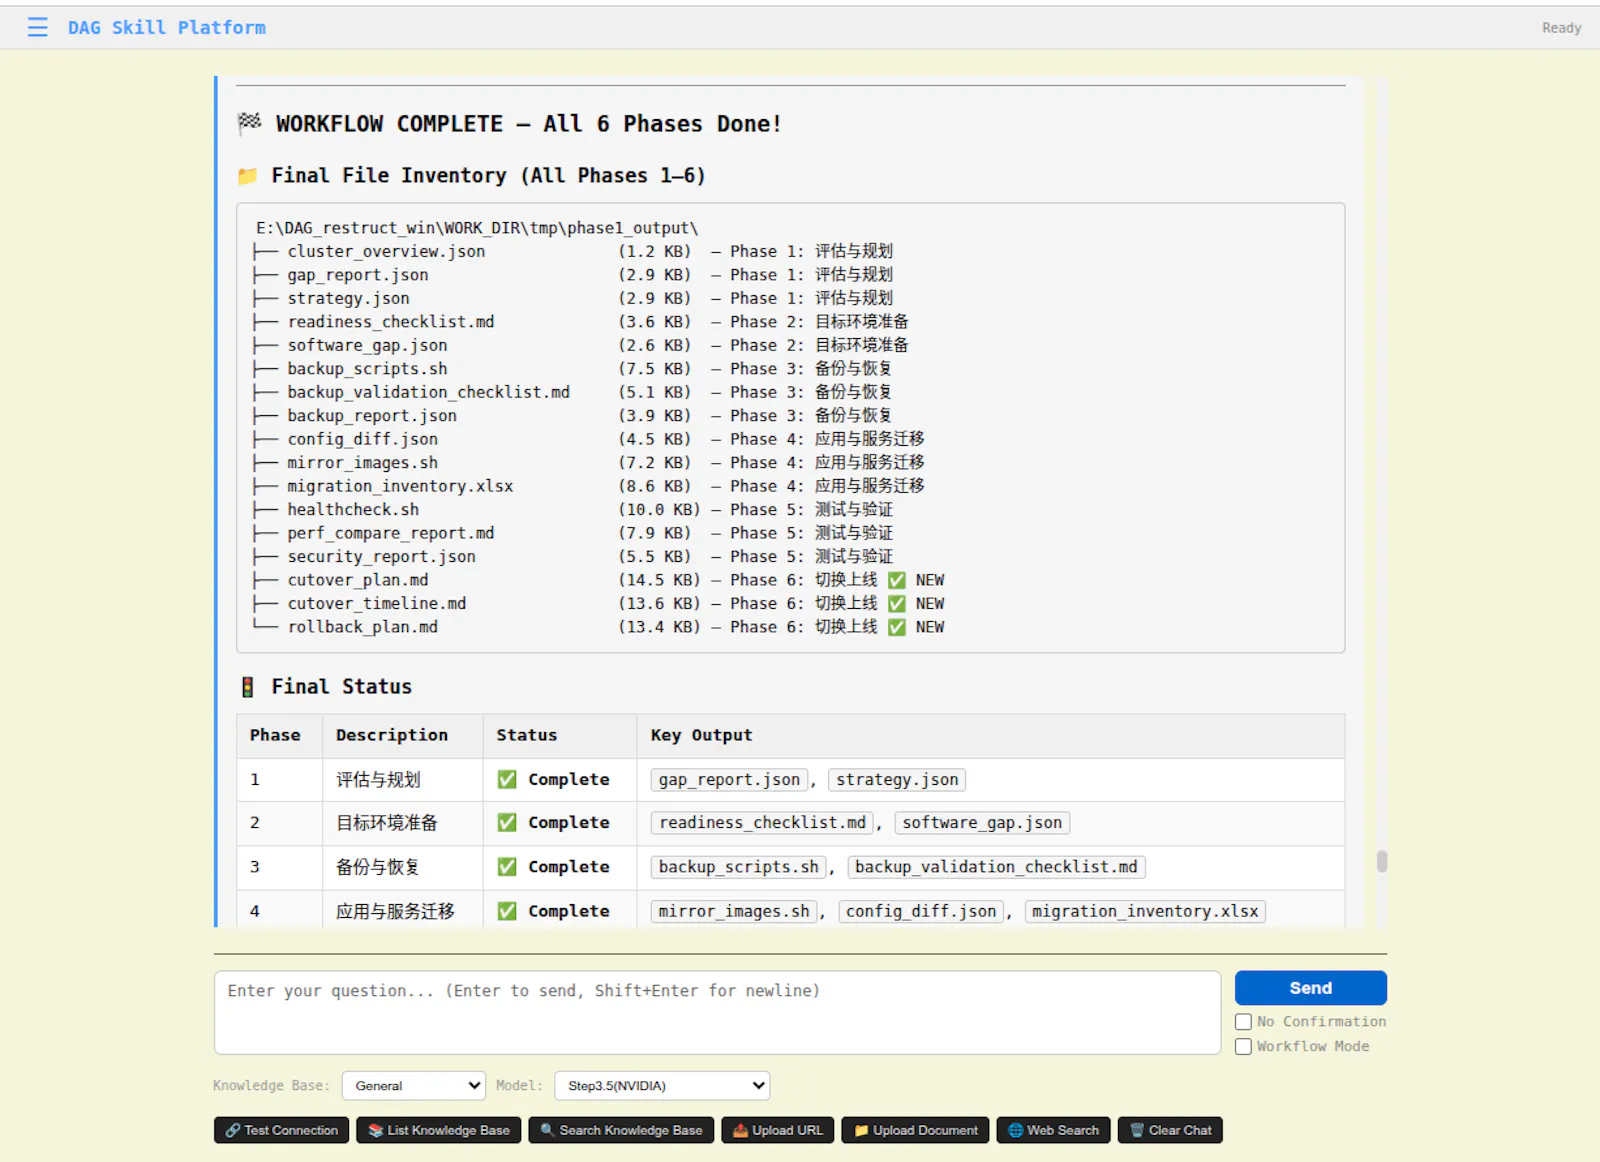1600x1162 pixels.
Task: Click the chat scrollbar thumb
Action: (1382, 861)
